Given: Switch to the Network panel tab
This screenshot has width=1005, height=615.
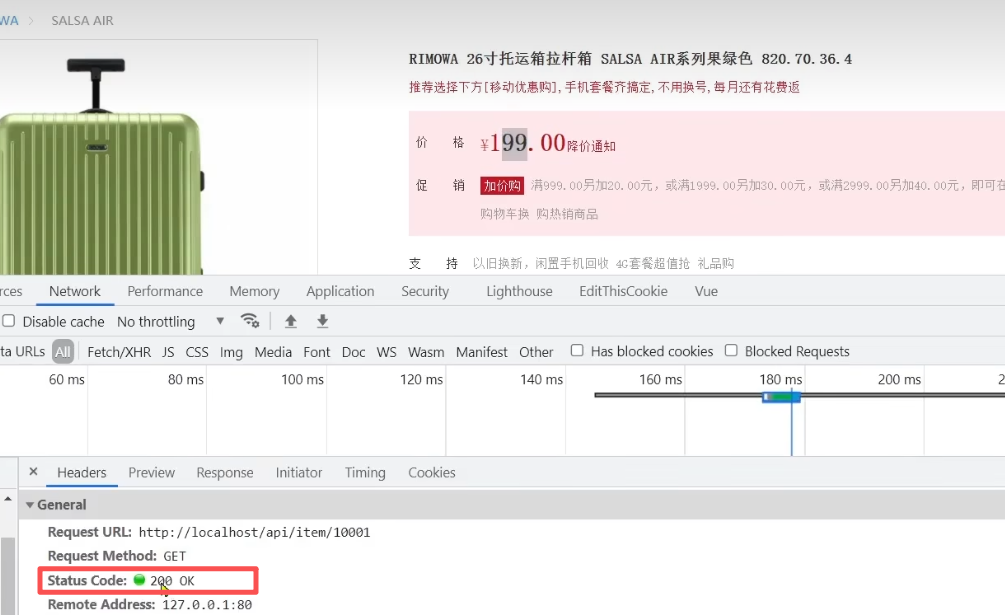Looking at the screenshot, I should tap(75, 291).
